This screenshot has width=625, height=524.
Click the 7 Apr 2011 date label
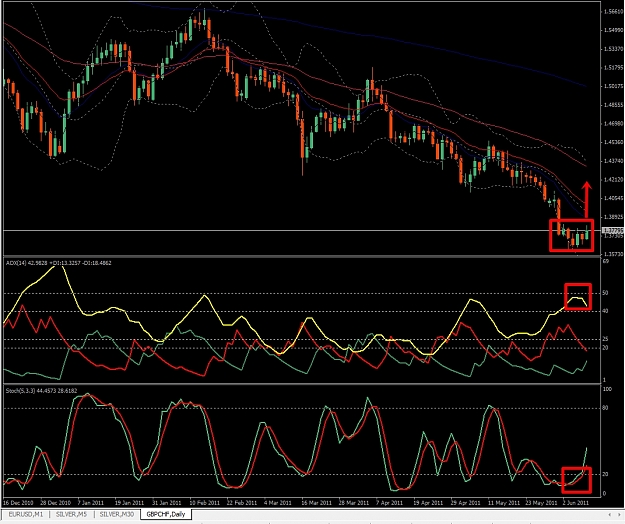coord(390,503)
